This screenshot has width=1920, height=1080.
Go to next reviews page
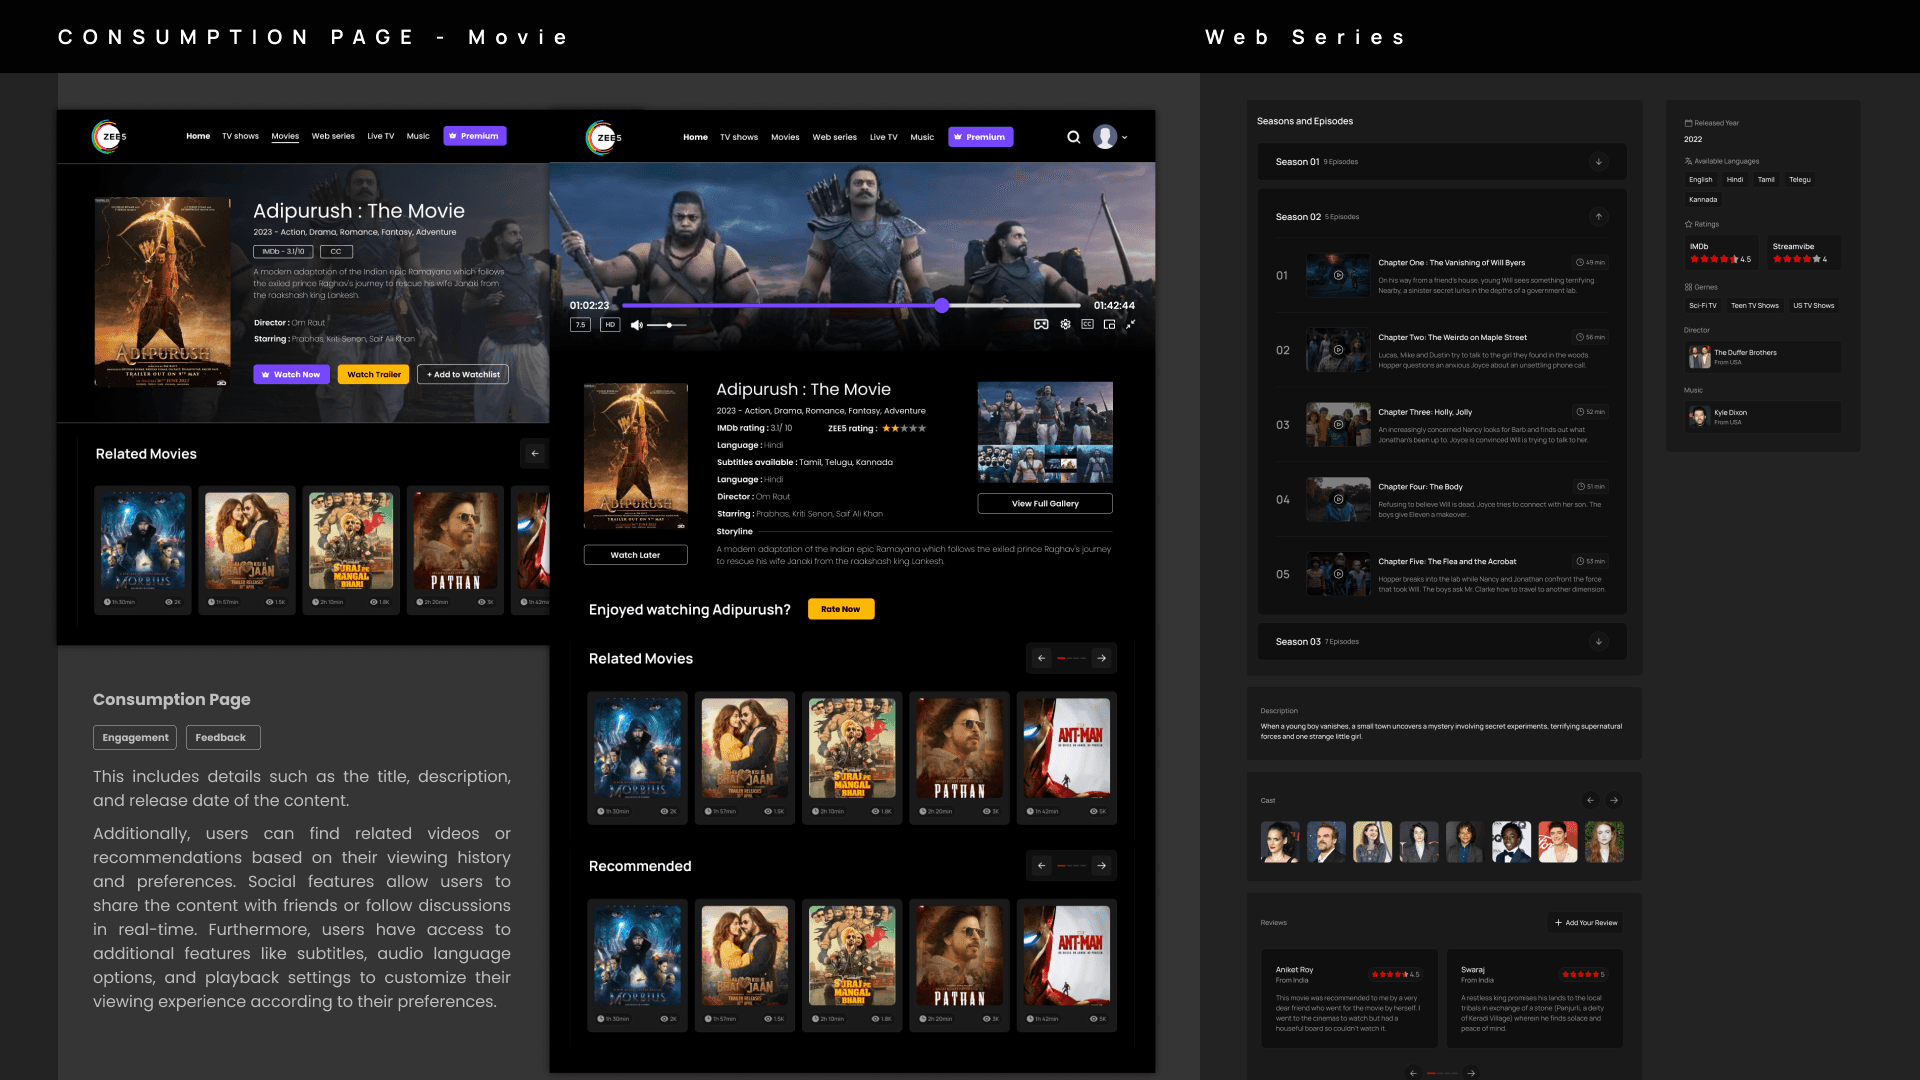click(x=1471, y=1073)
